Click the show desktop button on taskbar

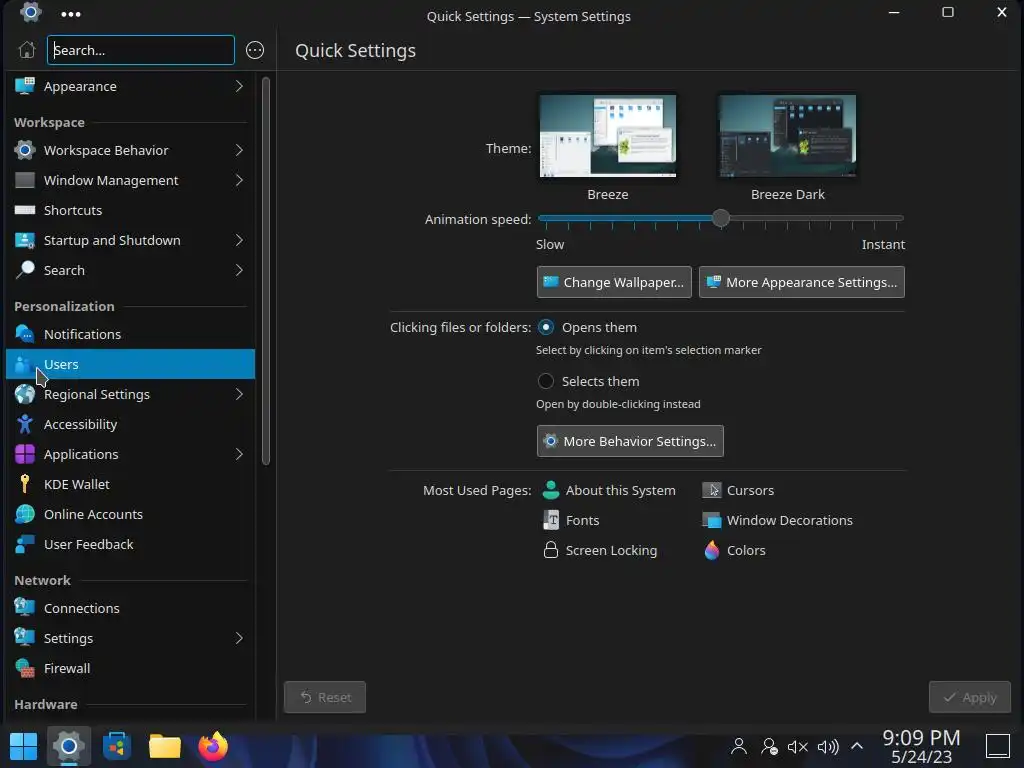click(x=997, y=746)
